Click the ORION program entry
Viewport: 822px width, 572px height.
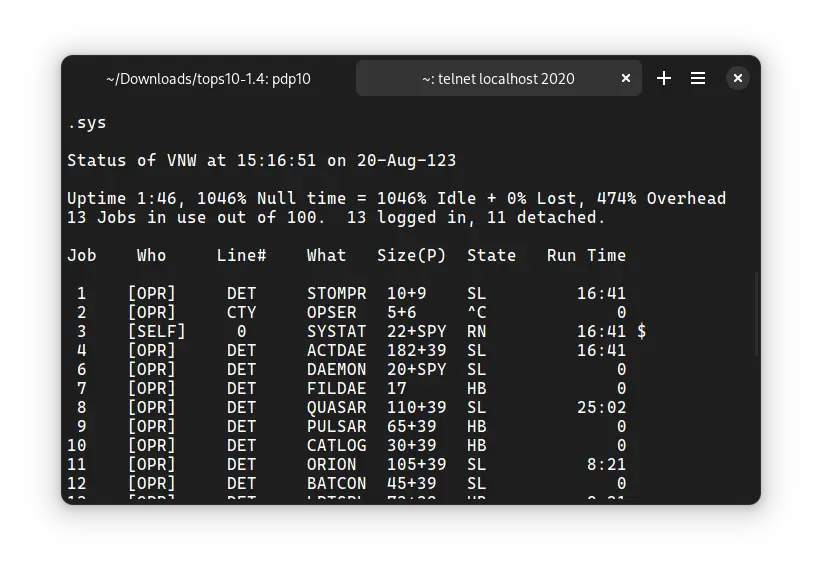pos(331,465)
